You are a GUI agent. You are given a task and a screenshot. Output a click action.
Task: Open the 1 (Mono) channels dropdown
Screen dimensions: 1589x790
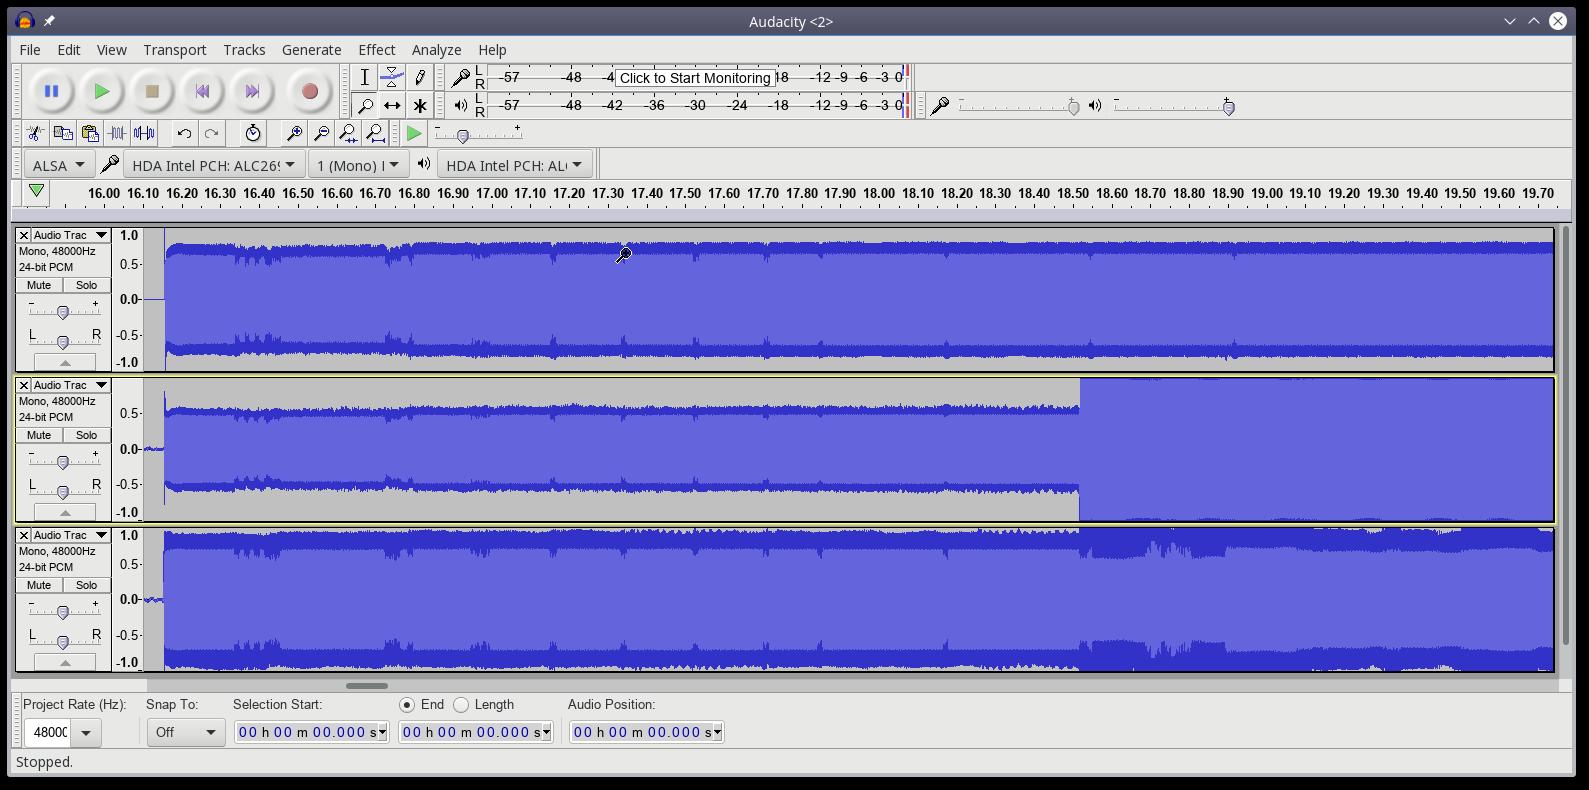[357, 165]
